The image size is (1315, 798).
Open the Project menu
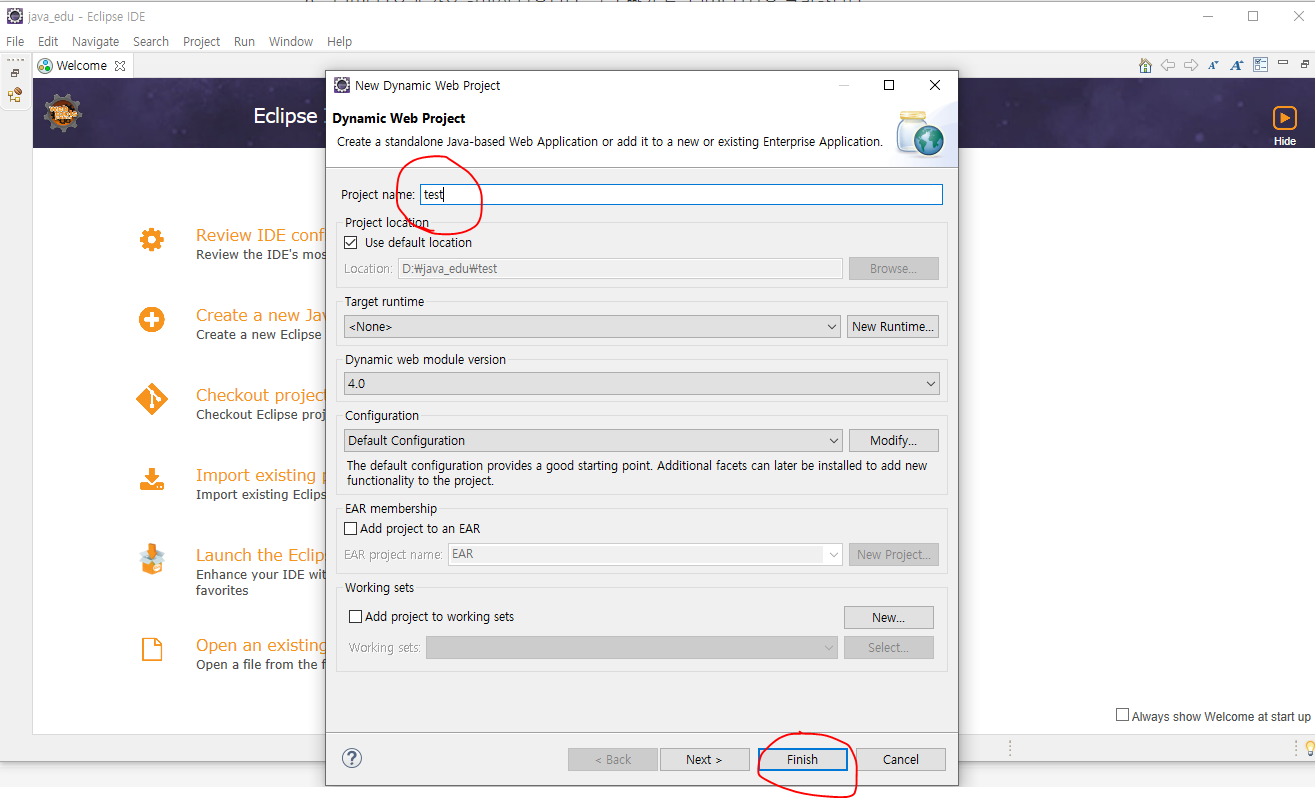[x=201, y=42]
